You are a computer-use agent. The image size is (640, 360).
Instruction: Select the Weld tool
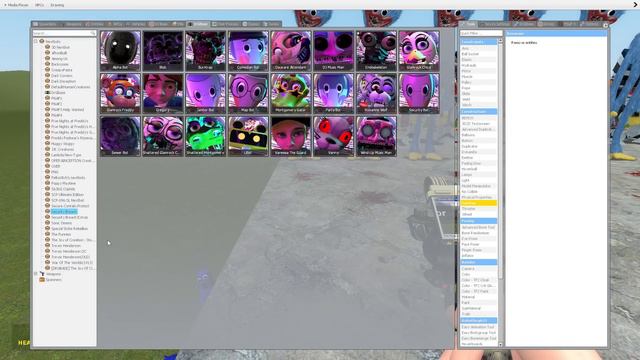(478, 99)
